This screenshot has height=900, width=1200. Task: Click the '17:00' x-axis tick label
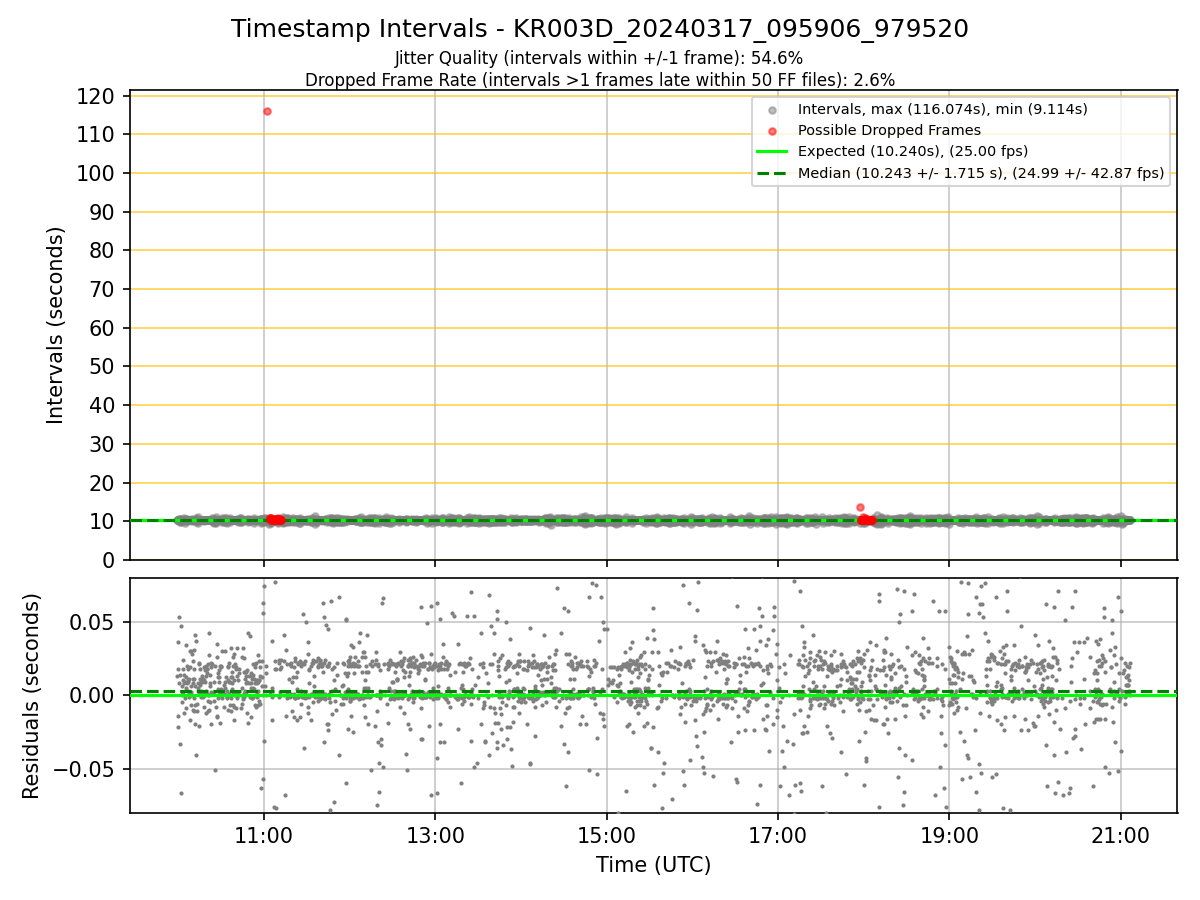point(777,837)
